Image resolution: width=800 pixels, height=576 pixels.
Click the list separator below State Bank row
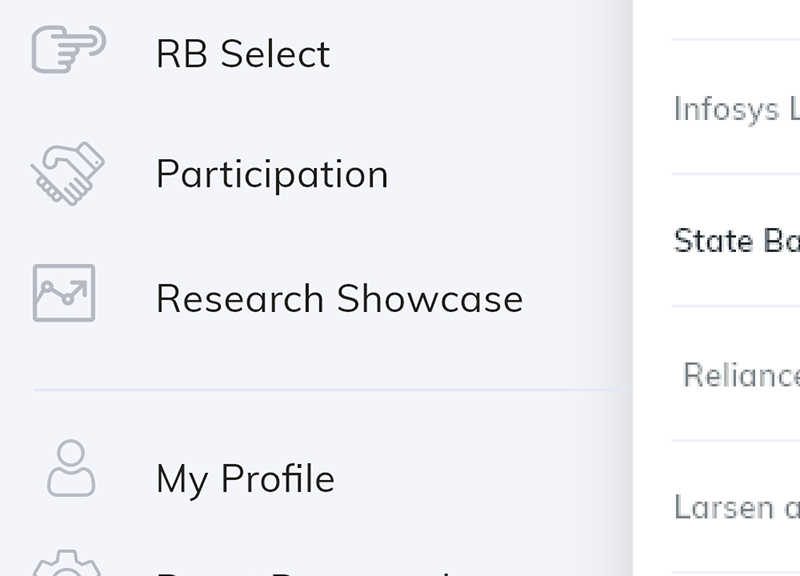click(x=736, y=307)
